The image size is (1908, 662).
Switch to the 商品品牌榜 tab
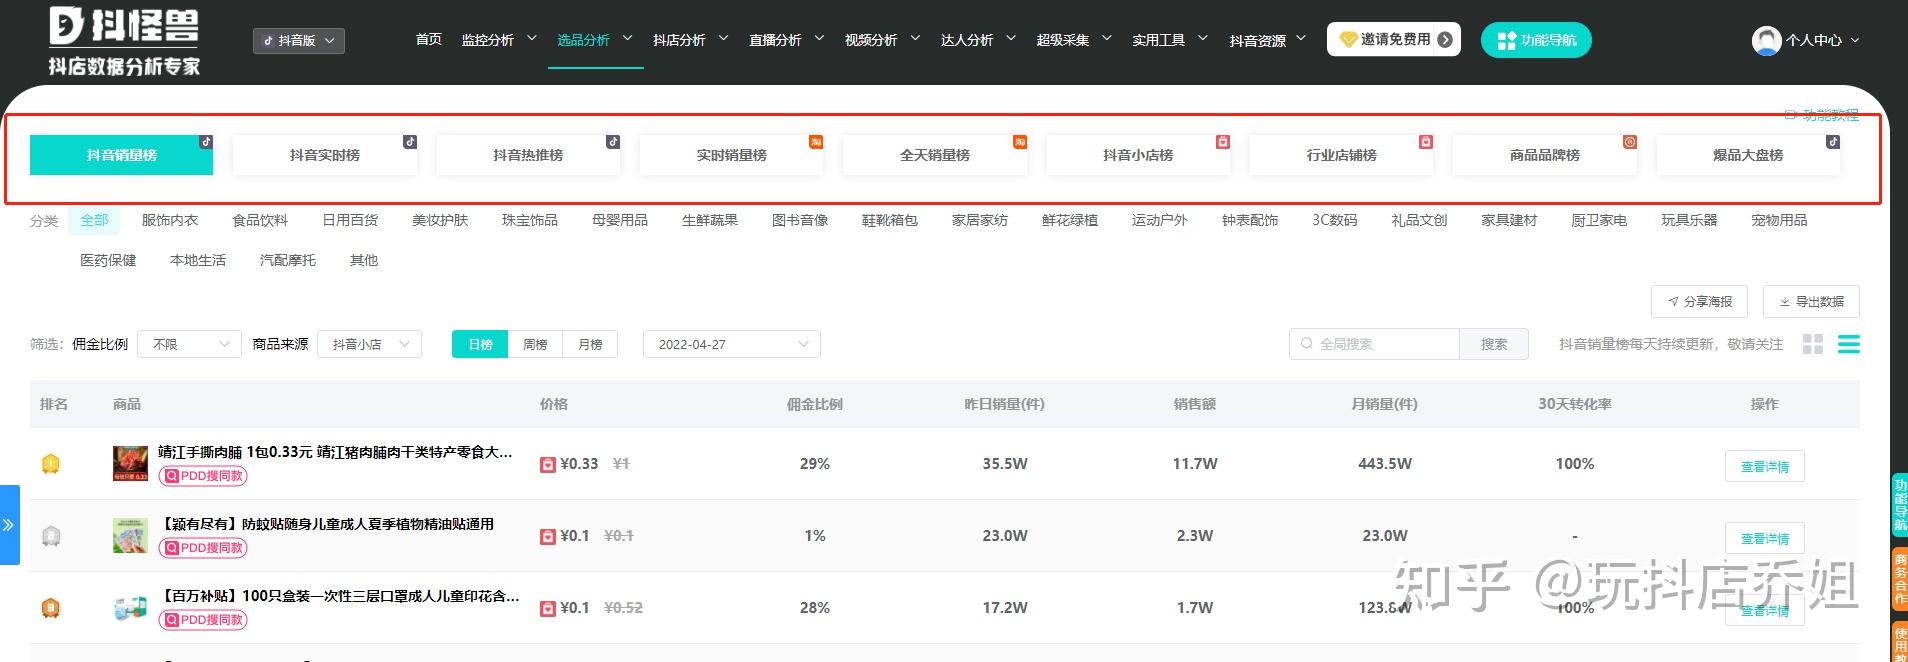coord(1545,155)
